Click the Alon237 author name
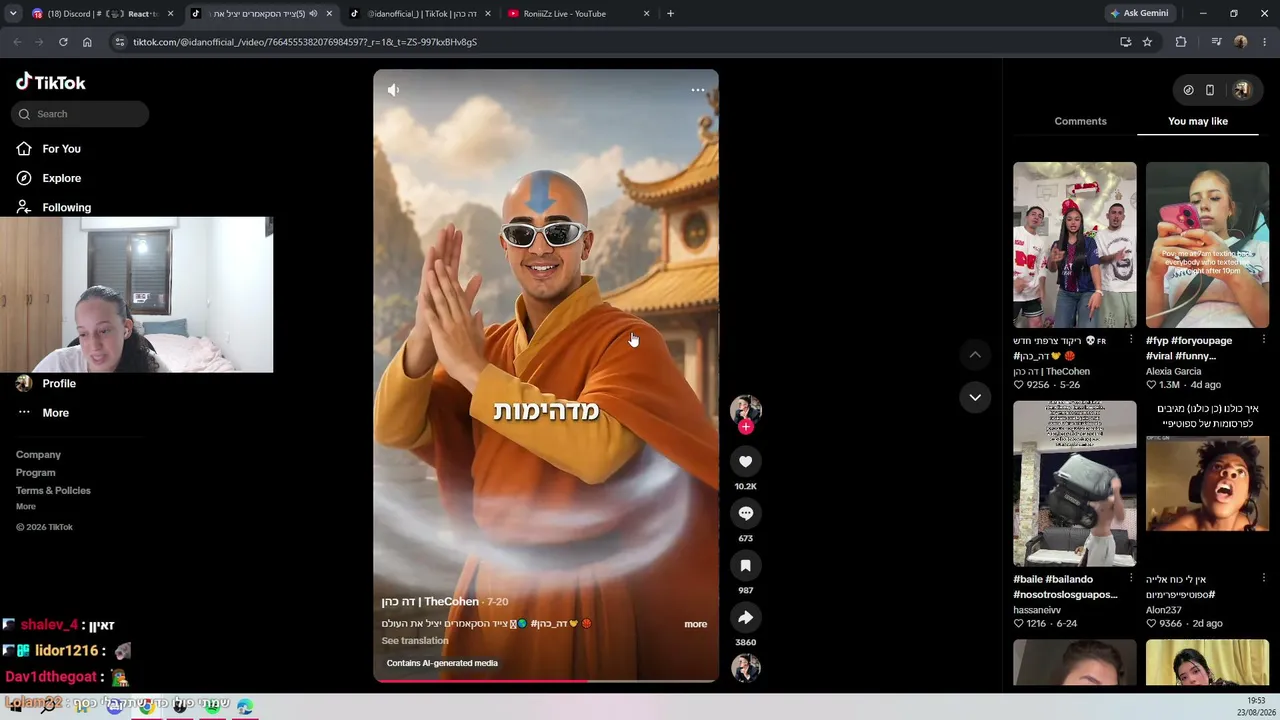 click(1164, 610)
